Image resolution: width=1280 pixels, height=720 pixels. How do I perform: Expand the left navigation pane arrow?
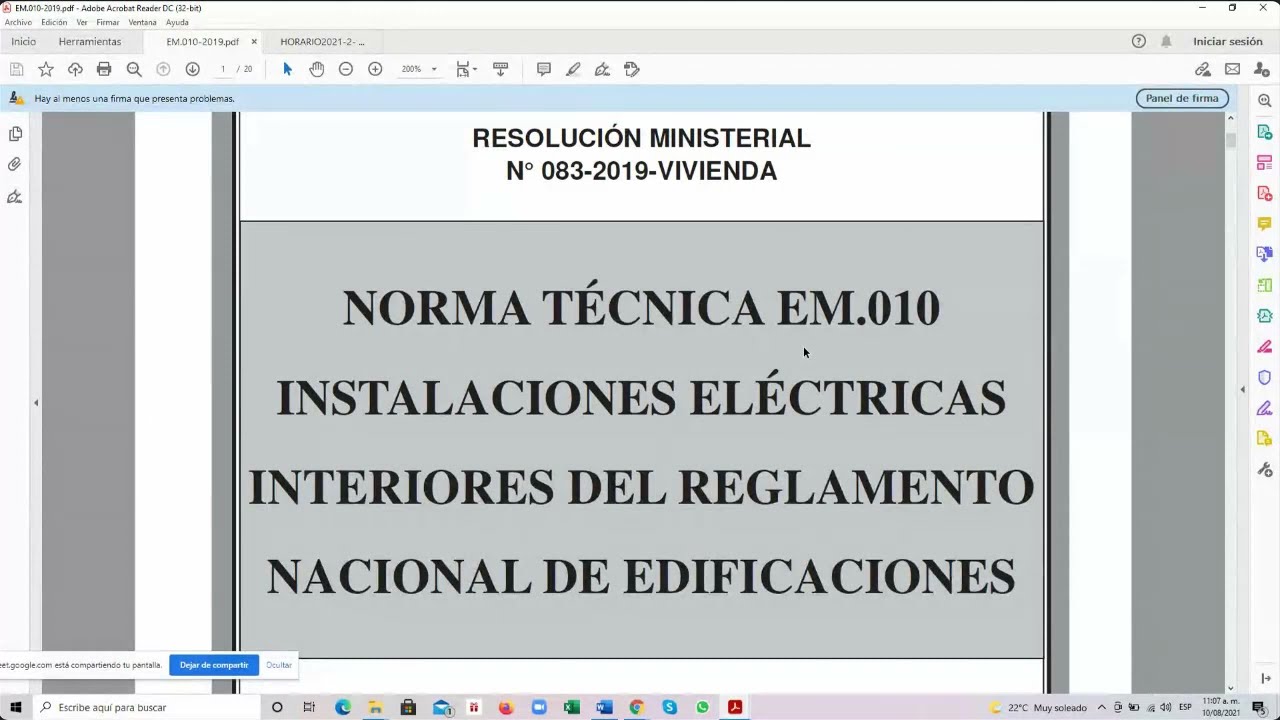point(36,403)
